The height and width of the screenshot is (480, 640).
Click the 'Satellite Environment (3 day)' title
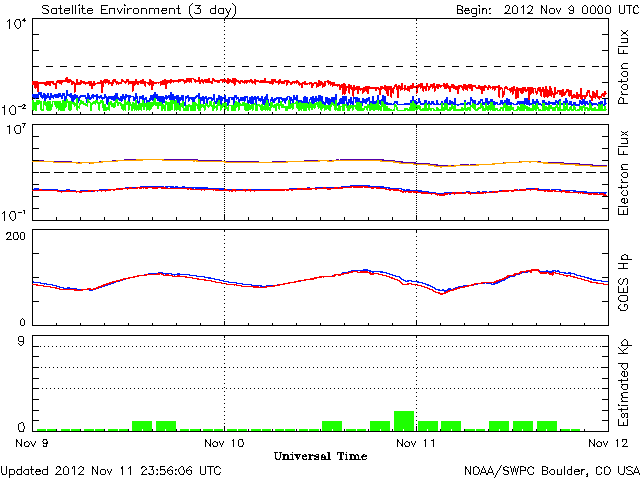[139, 10]
